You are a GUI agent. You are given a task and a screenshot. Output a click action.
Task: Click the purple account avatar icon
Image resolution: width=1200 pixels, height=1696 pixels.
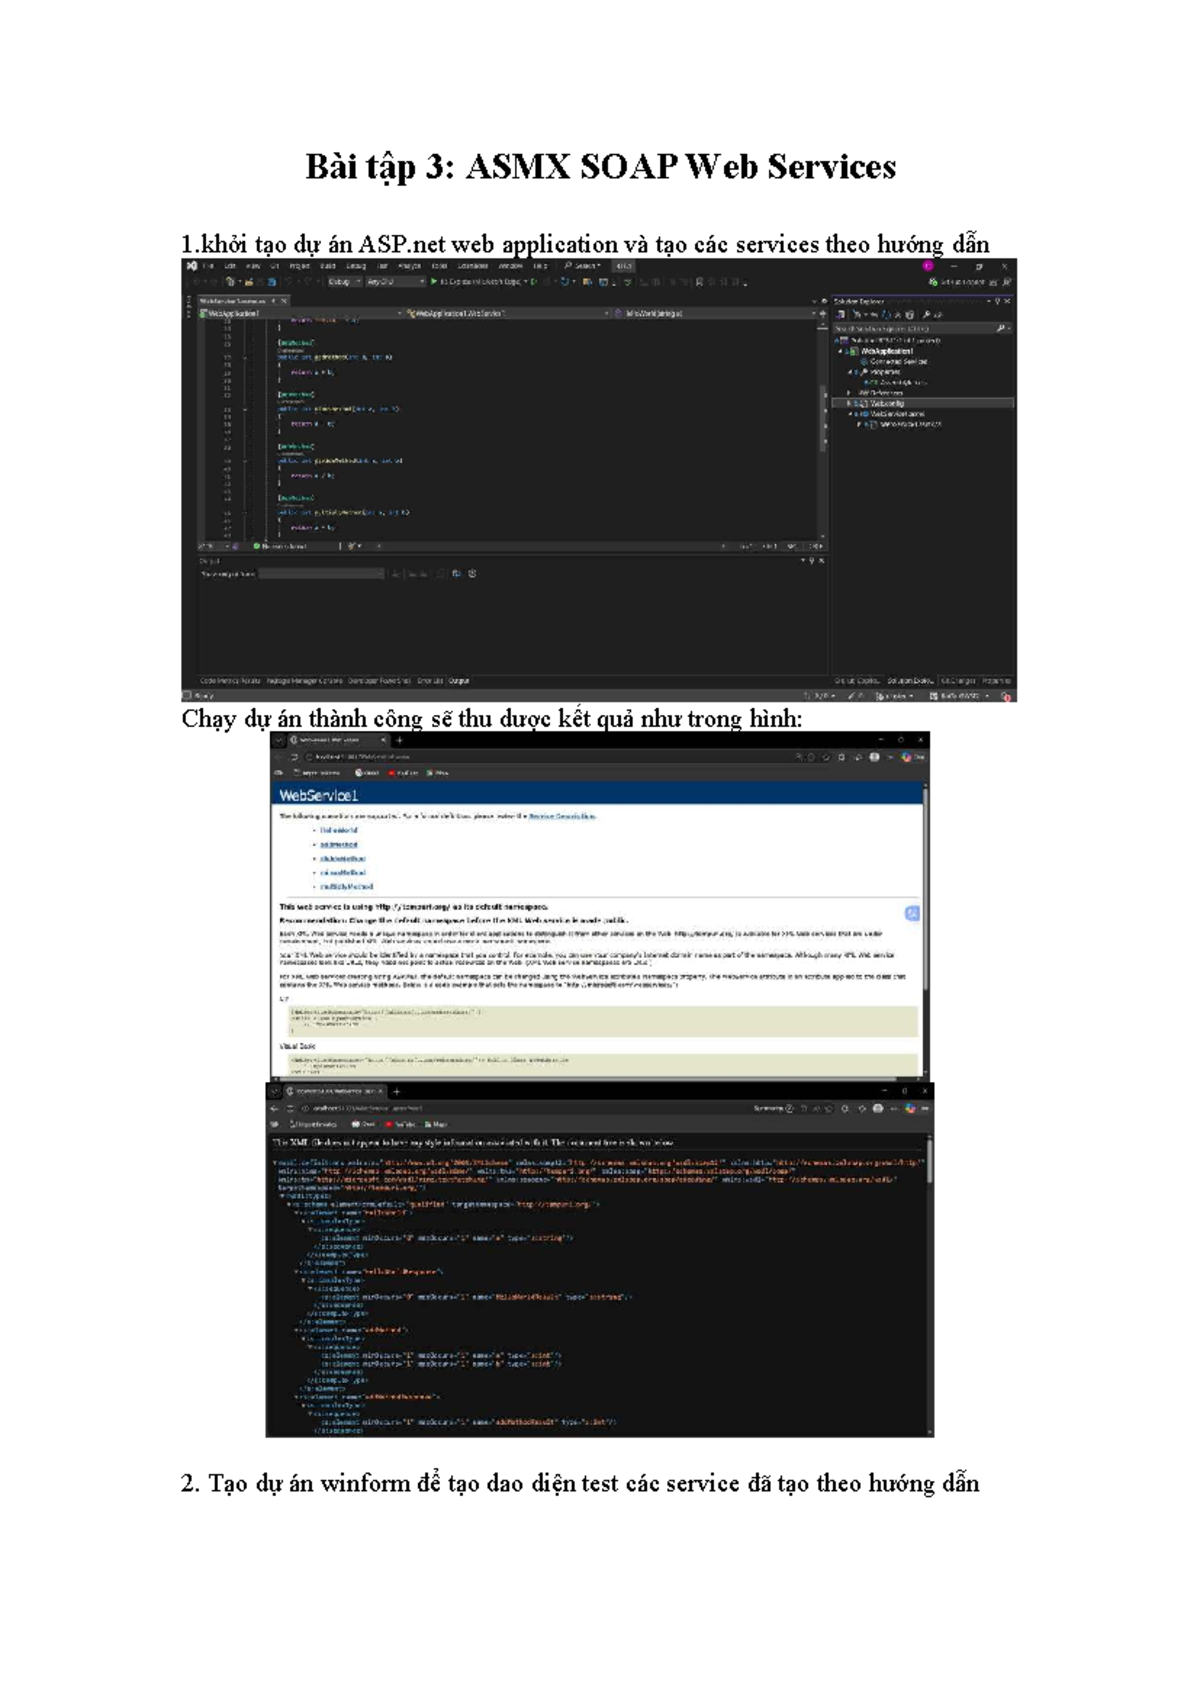pos(928,266)
